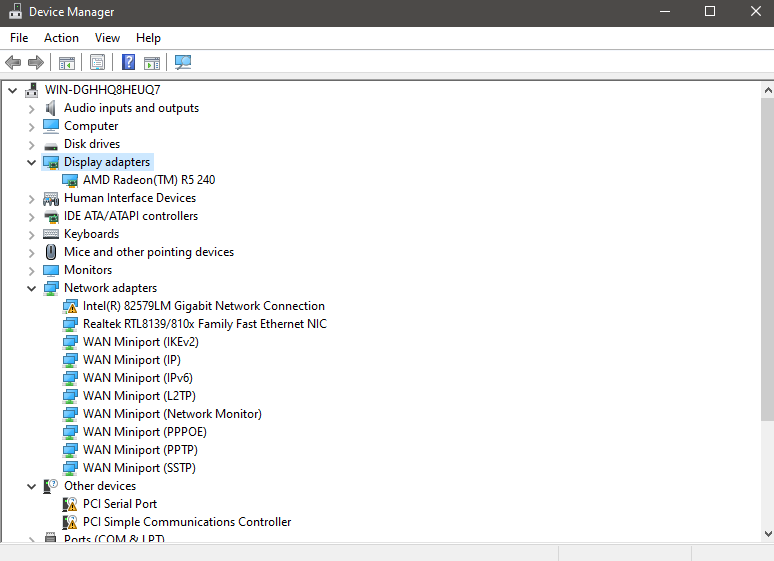Click the scrollbar down arrow
Image resolution: width=774 pixels, height=561 pixels.
768,533
